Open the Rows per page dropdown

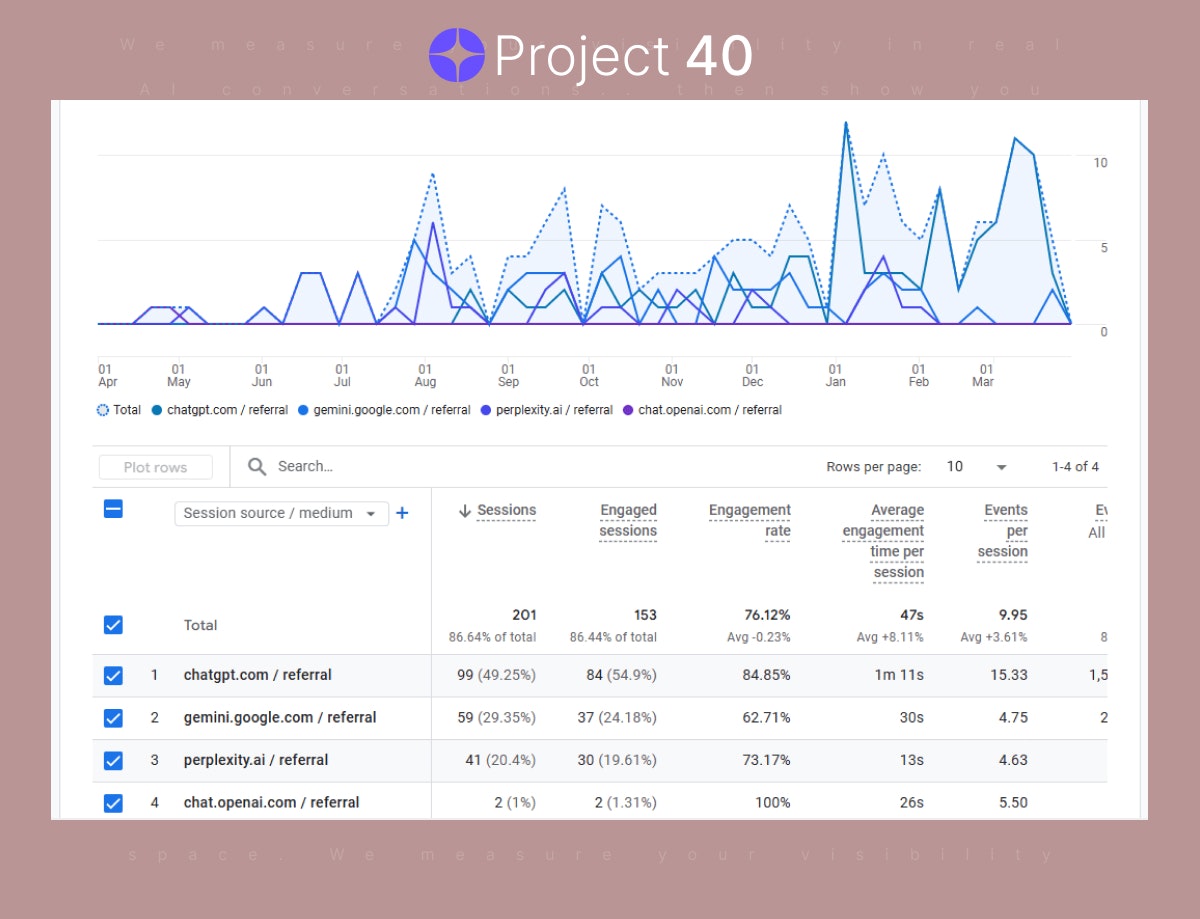click(x=977, y=467)
